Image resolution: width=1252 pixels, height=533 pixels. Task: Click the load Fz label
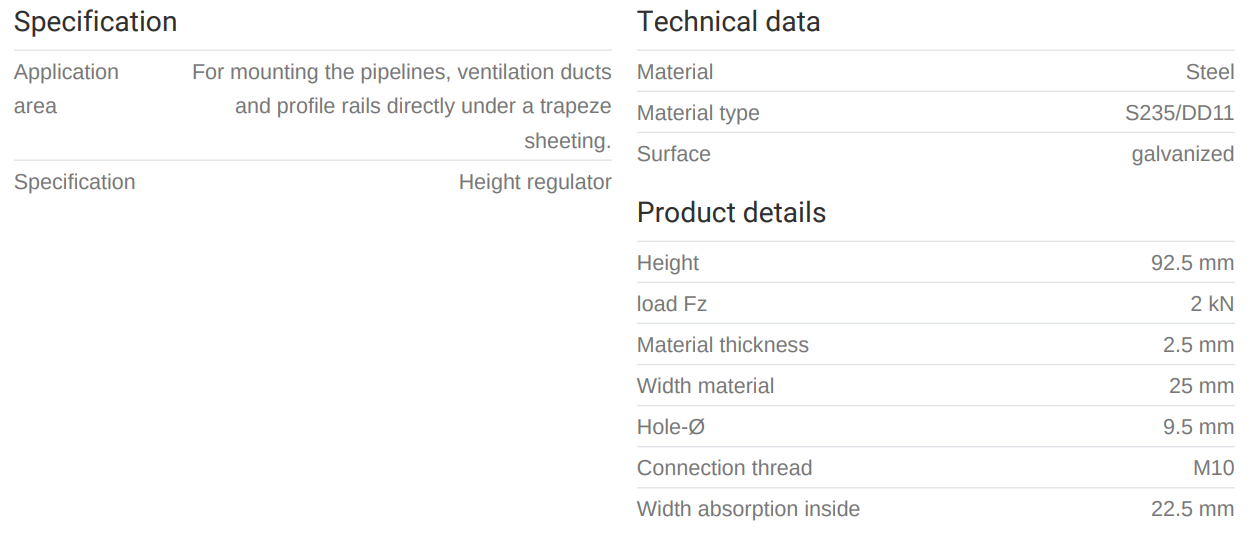point(671,304)
